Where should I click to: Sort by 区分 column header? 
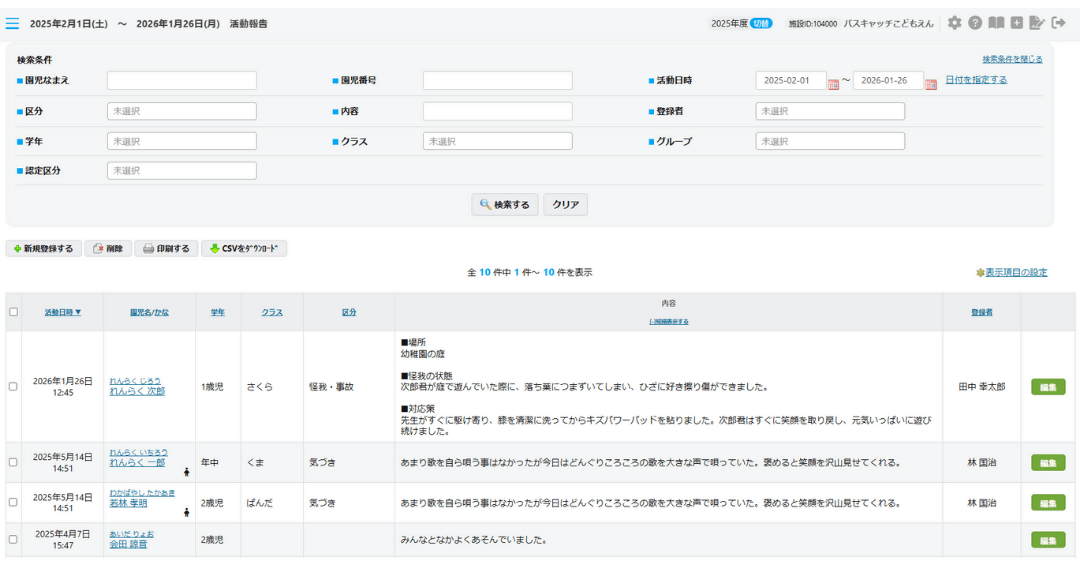tap(349, 312)
